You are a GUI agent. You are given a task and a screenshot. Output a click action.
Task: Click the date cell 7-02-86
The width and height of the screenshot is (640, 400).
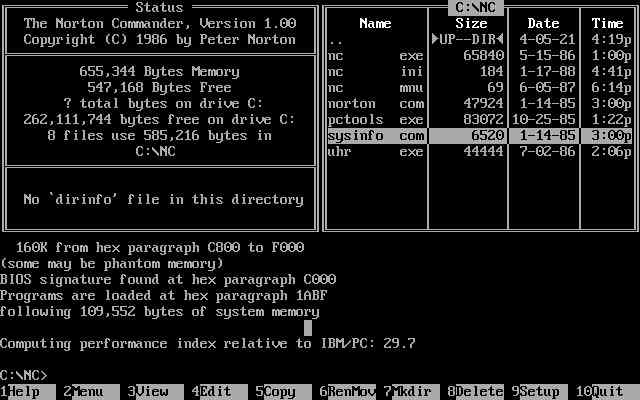pyautogui.click(x=547, y=151)
